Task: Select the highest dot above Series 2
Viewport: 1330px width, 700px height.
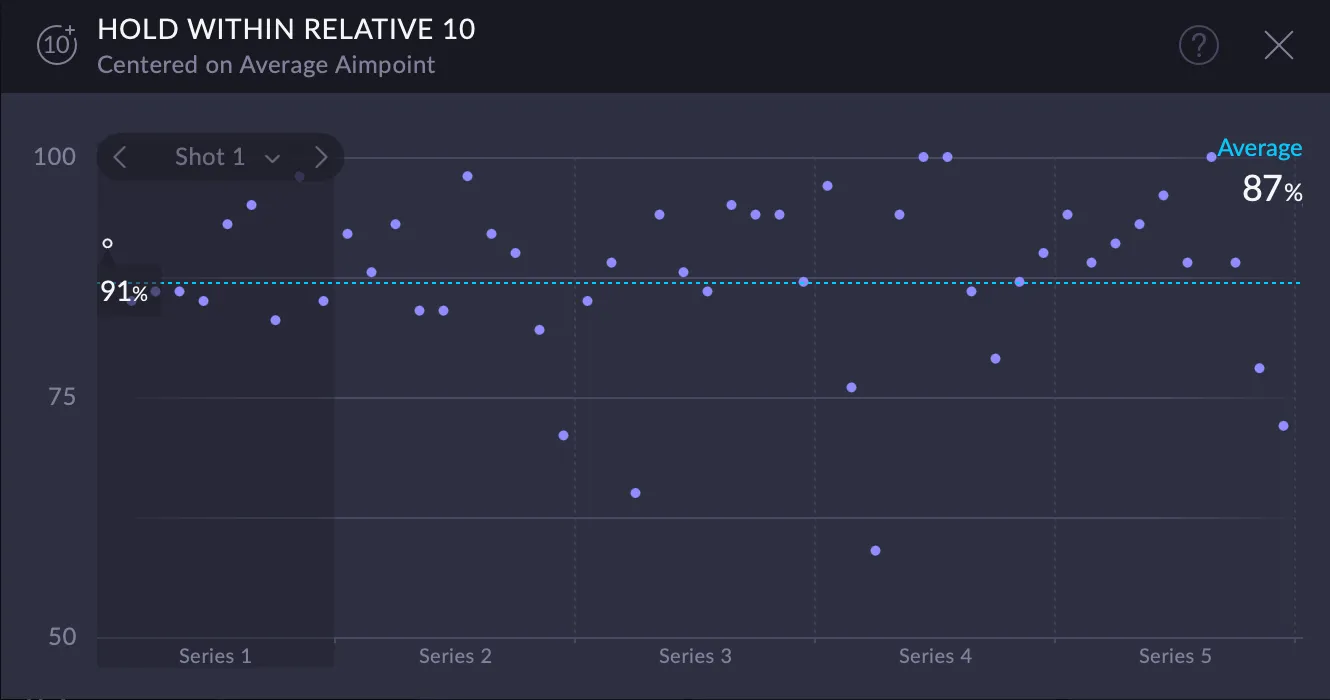Action: coord(466,175)
